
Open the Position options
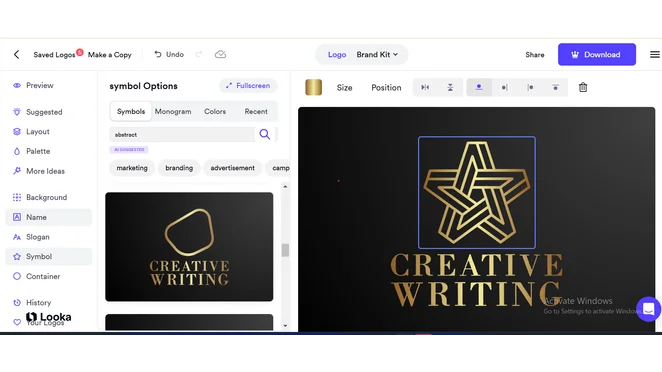point(386,87)
